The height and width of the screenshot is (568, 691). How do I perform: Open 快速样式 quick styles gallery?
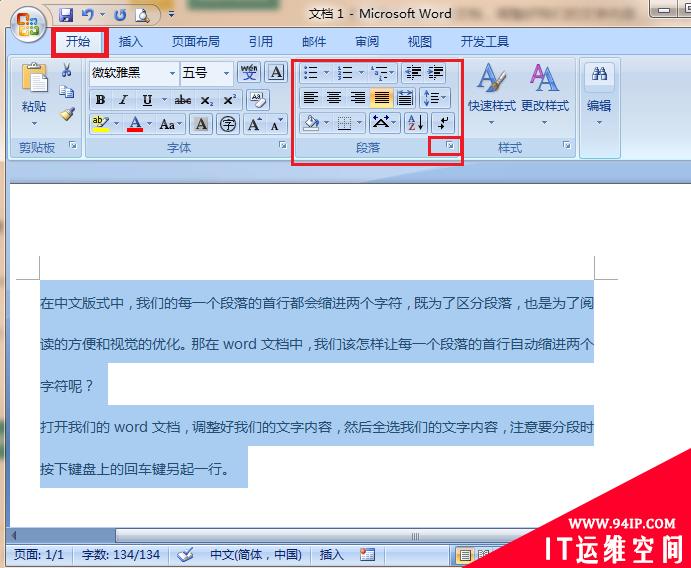[491, 94]
